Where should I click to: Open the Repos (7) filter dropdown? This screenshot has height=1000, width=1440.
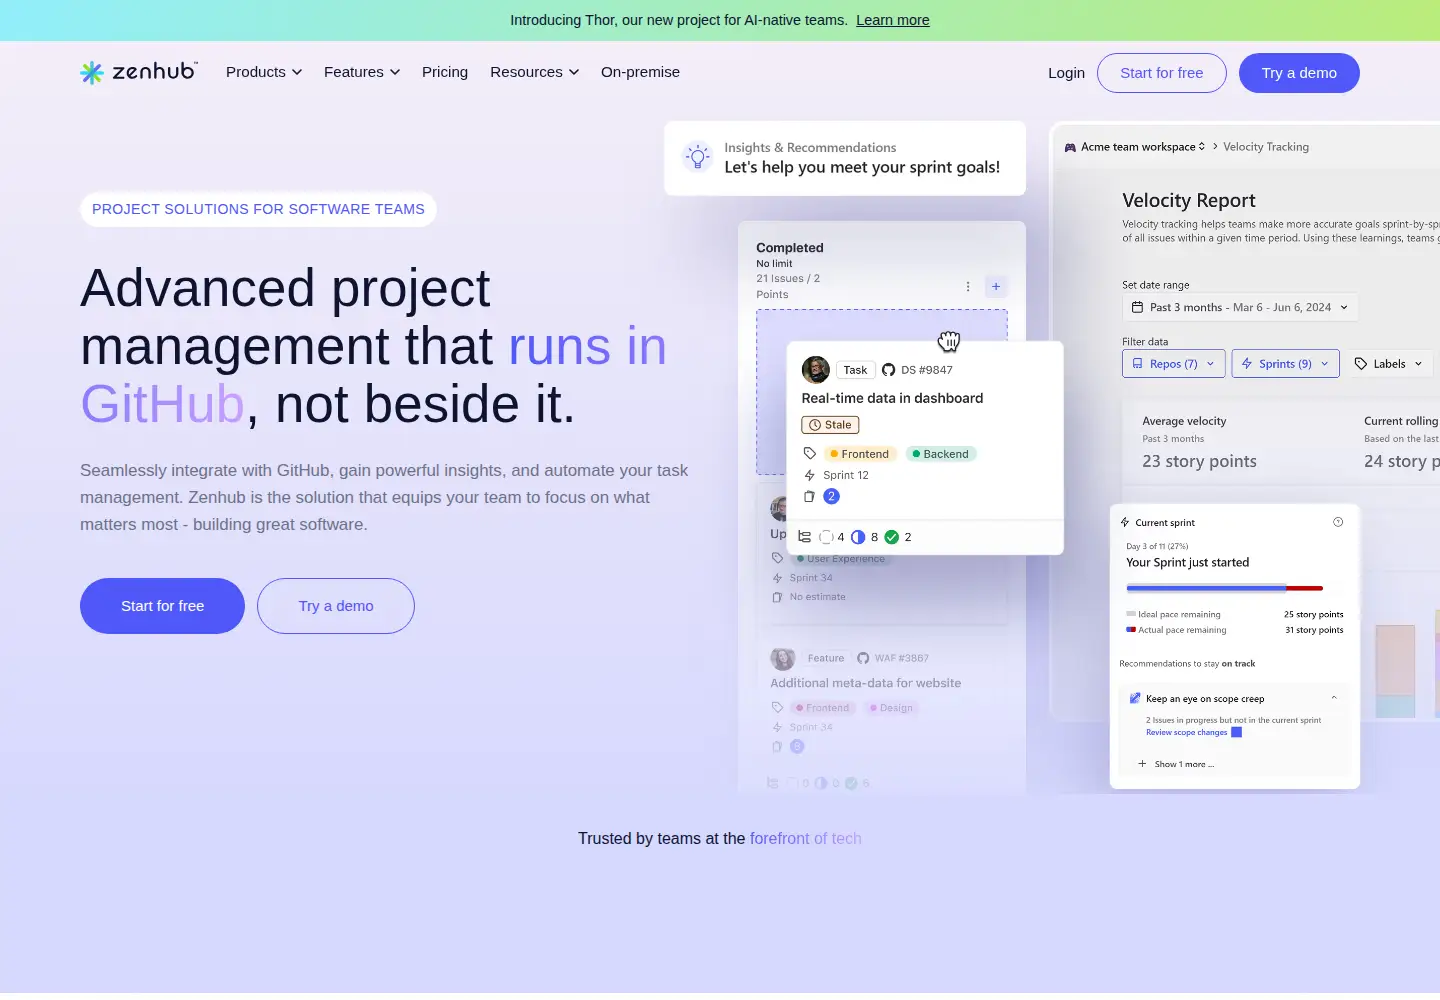1173,364
